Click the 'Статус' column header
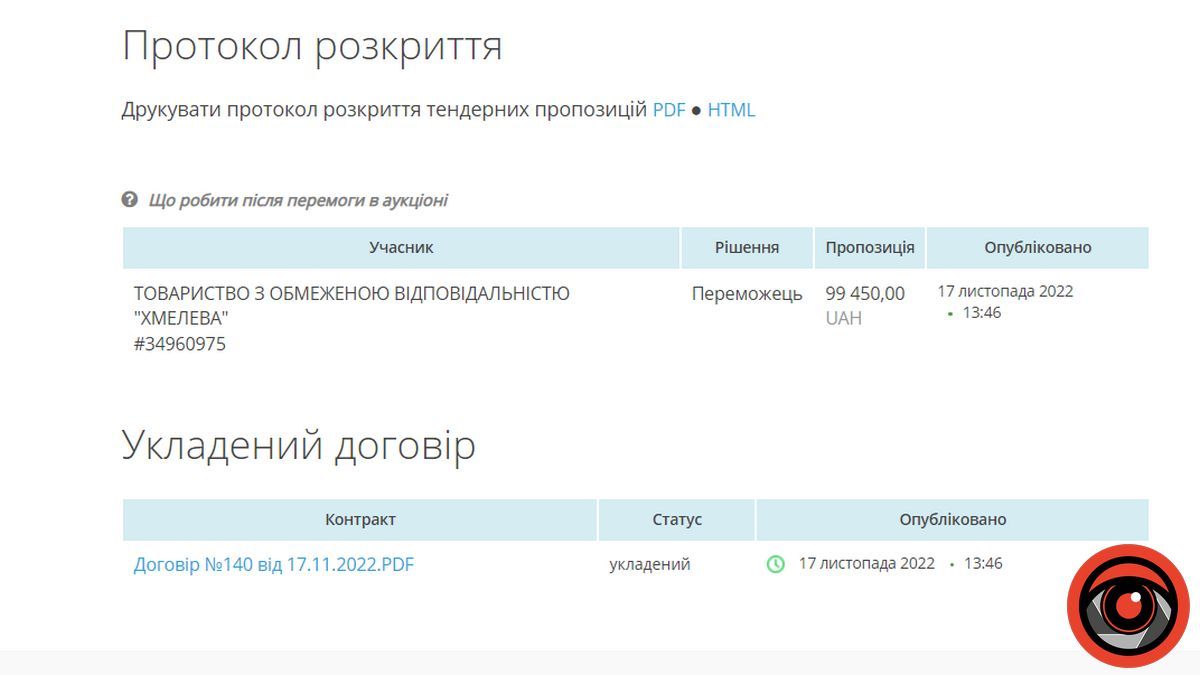 click(677, 519)
